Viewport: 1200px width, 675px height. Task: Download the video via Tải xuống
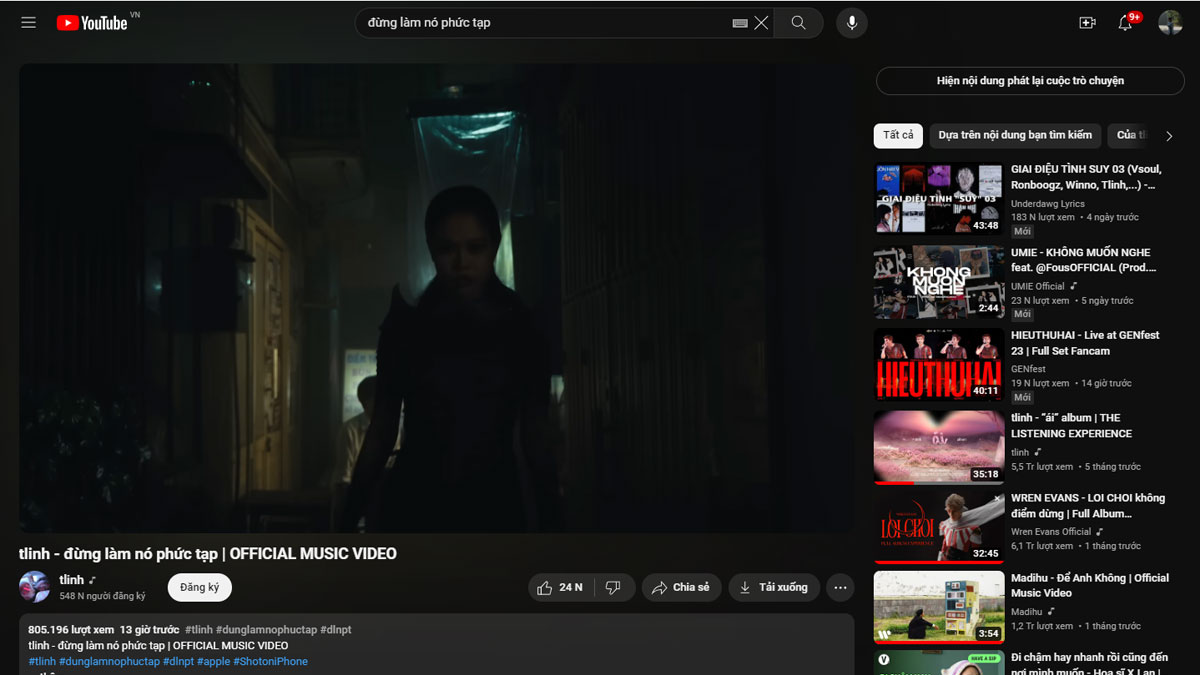tap(774, 588)
